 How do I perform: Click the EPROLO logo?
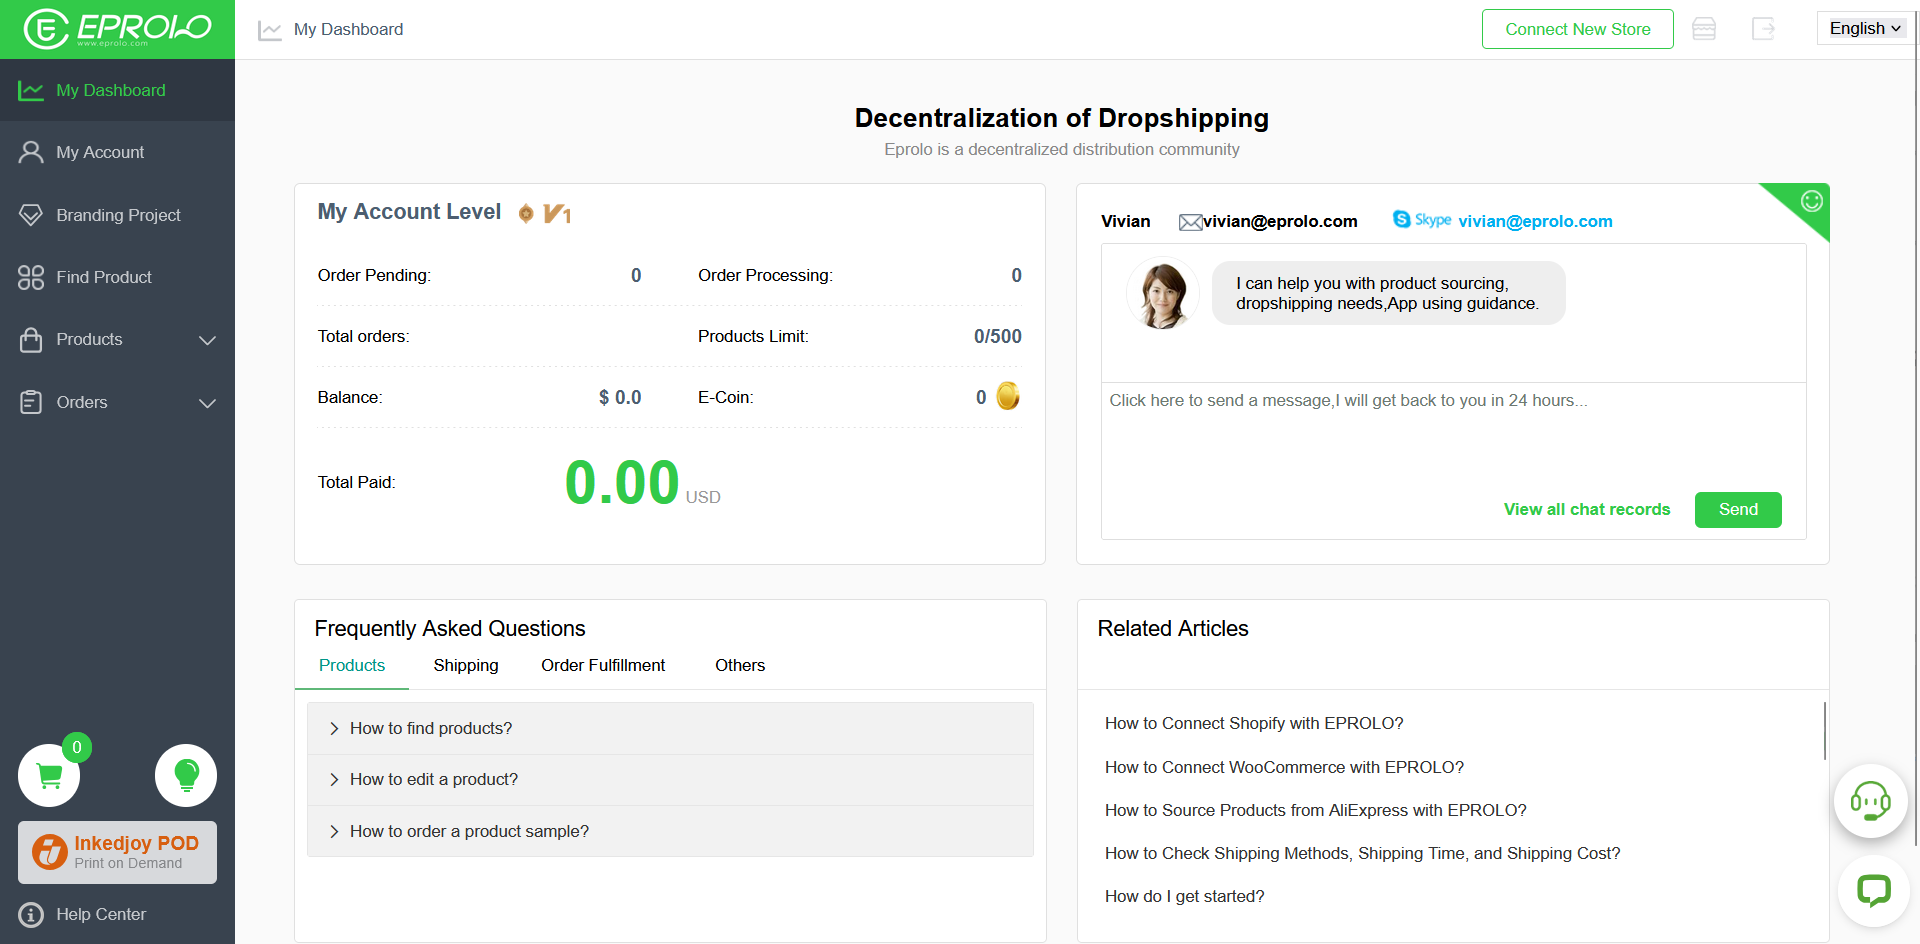[117, 29]
